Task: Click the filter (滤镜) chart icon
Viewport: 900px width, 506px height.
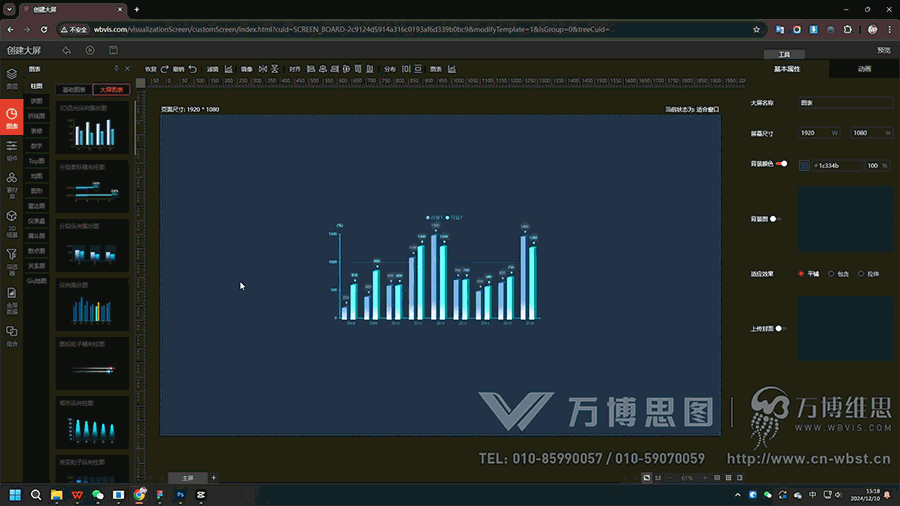Action: point(228,69)
